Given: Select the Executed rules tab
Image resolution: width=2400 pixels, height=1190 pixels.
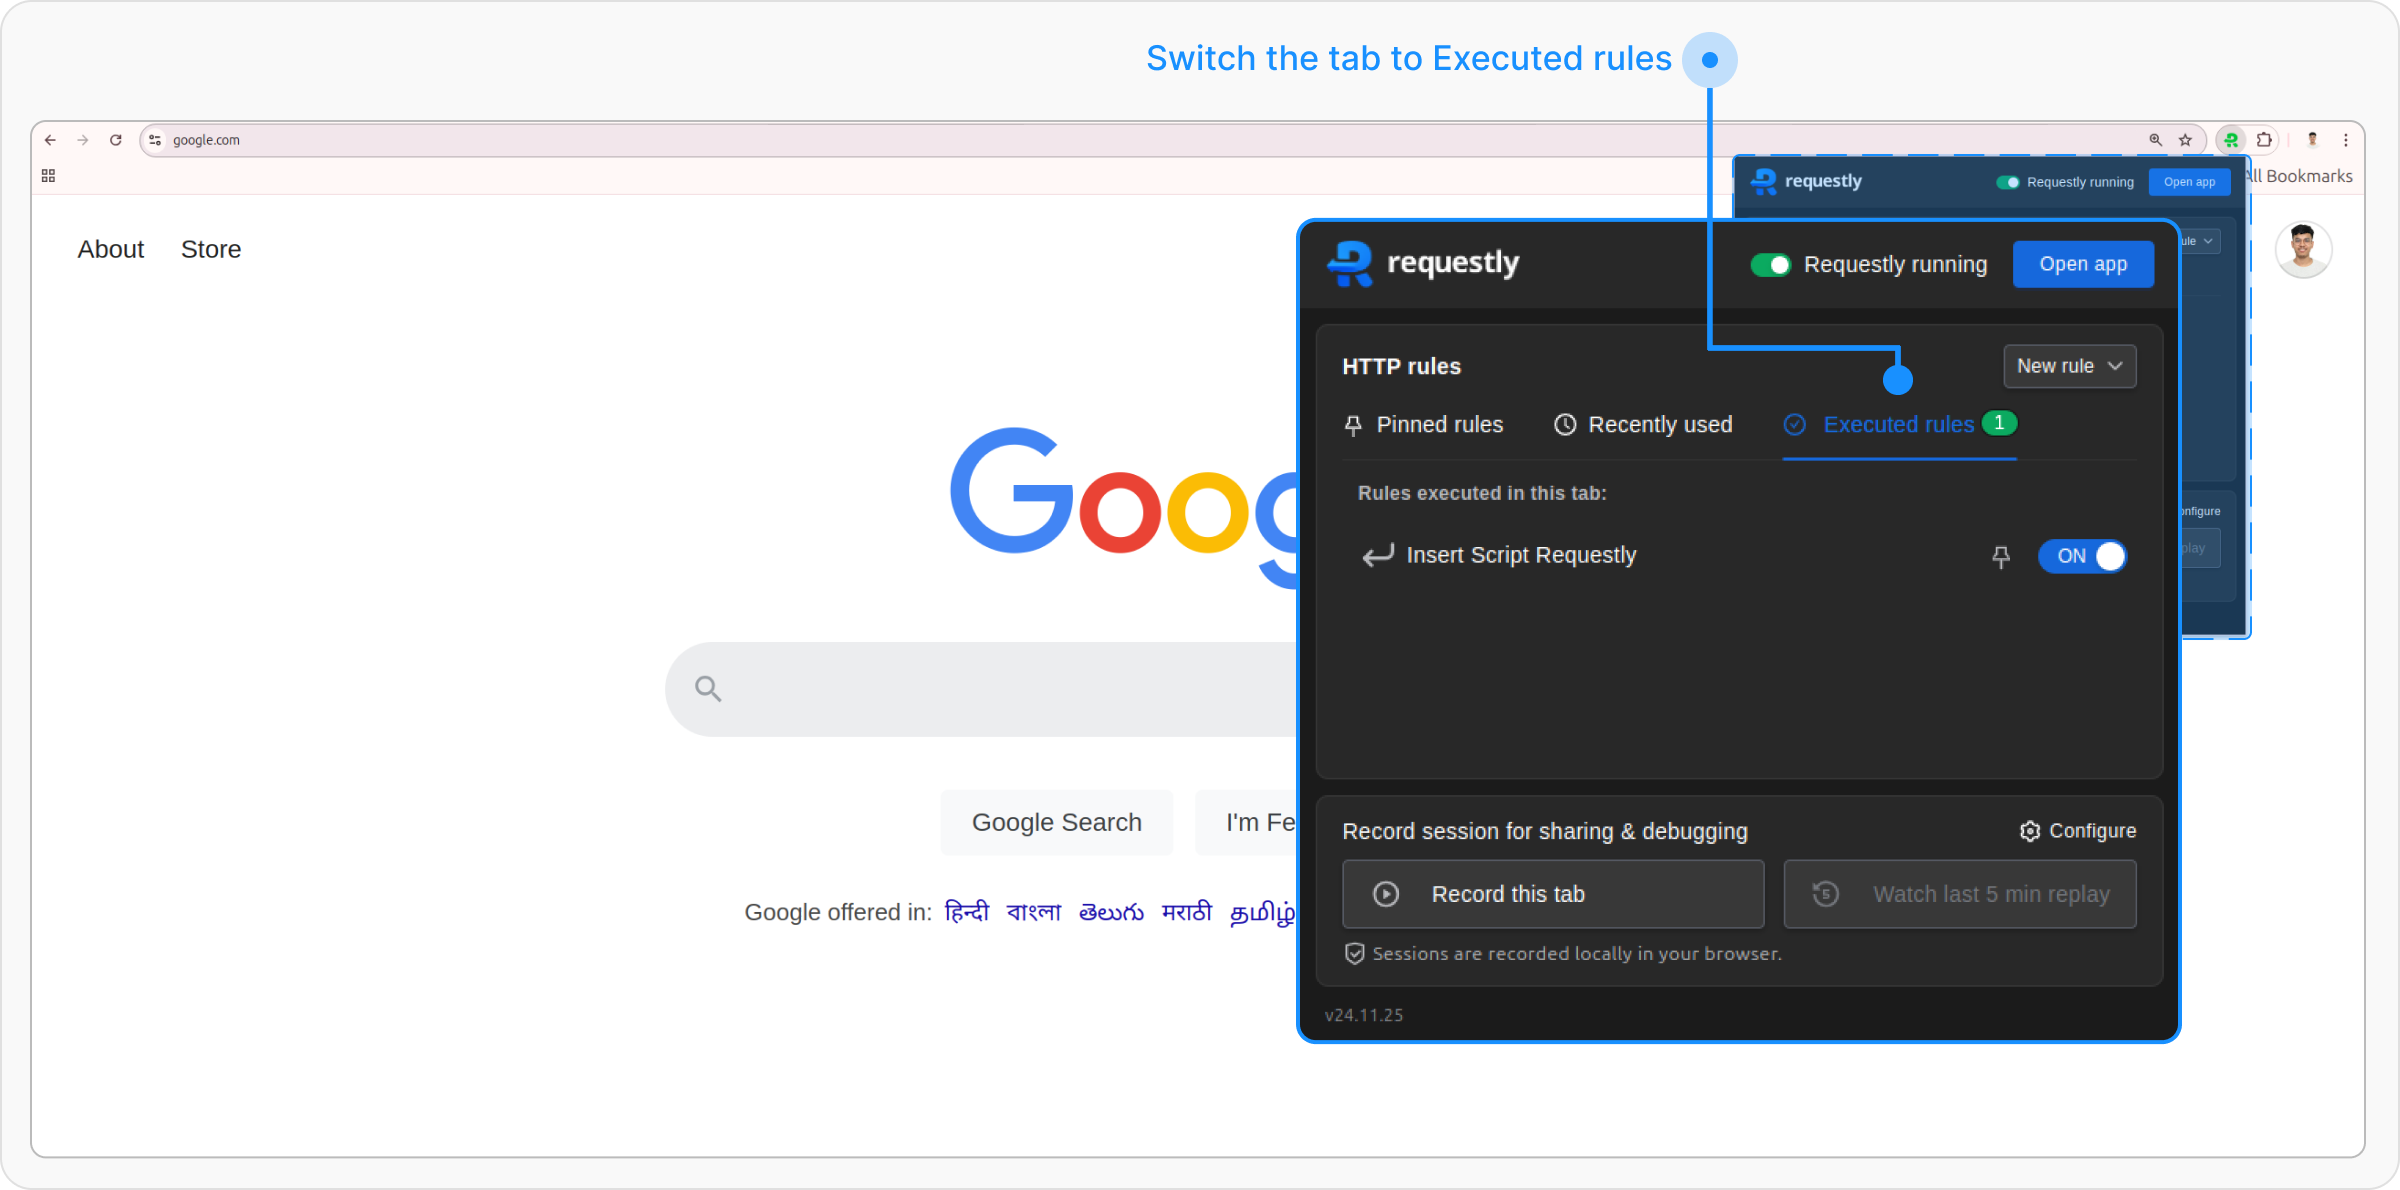Looking at the screenshot, I should click(x=1897, y=425).
